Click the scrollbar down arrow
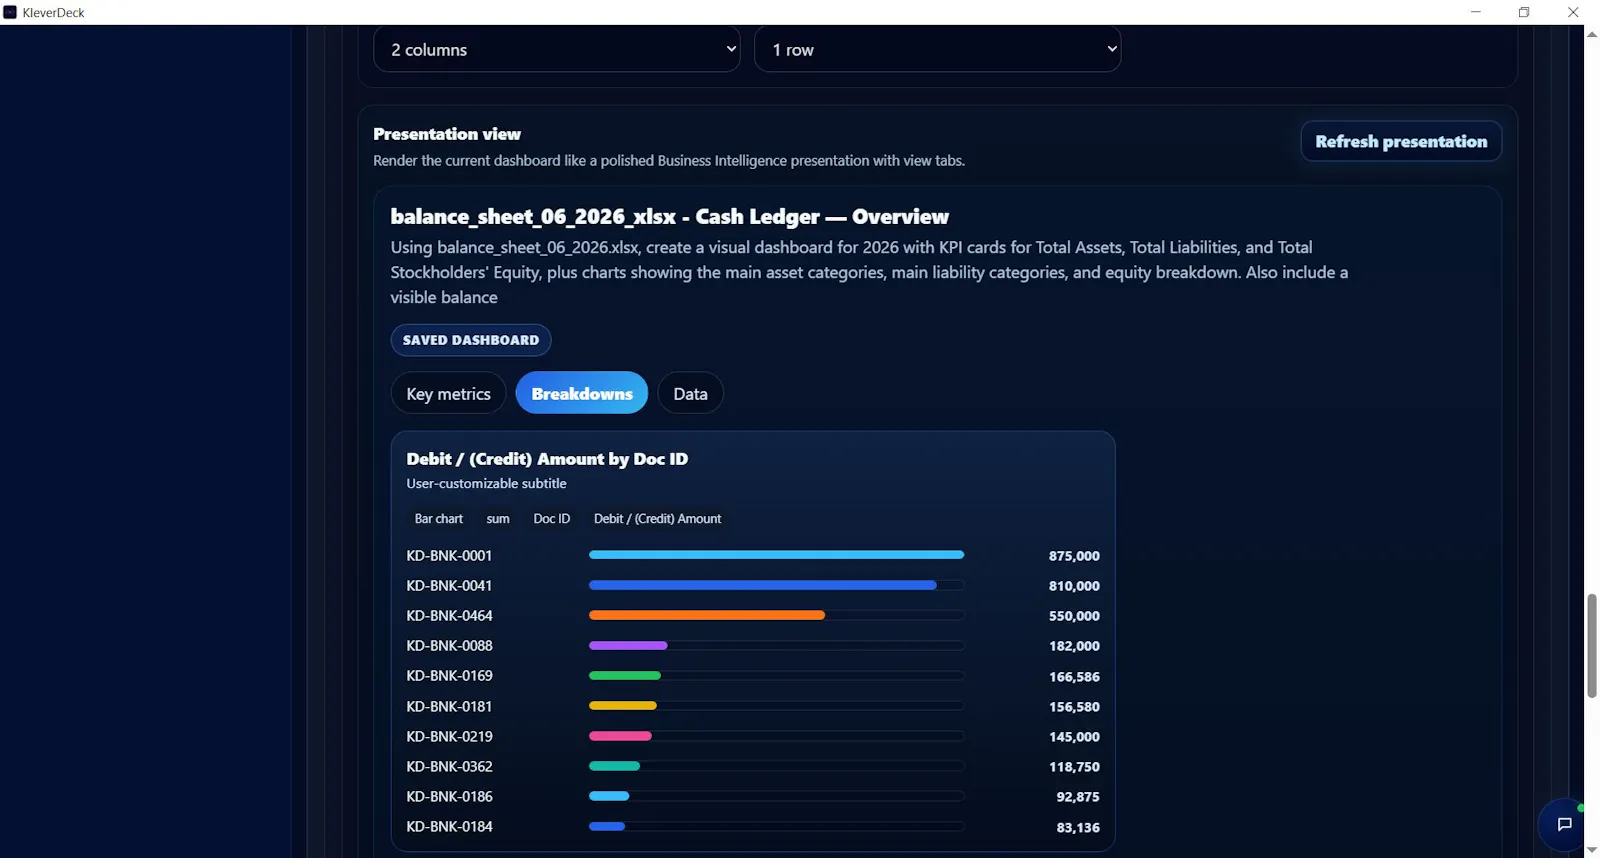 pos(1591,850)
